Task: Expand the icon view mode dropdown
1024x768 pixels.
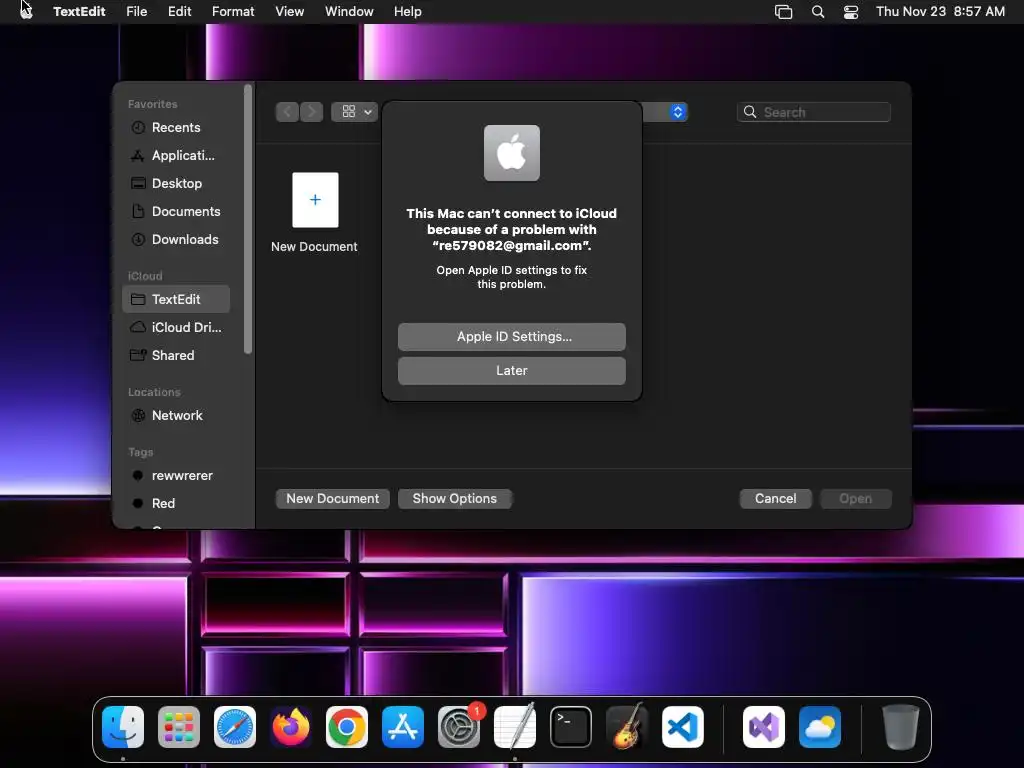Action: pos(355,112)
